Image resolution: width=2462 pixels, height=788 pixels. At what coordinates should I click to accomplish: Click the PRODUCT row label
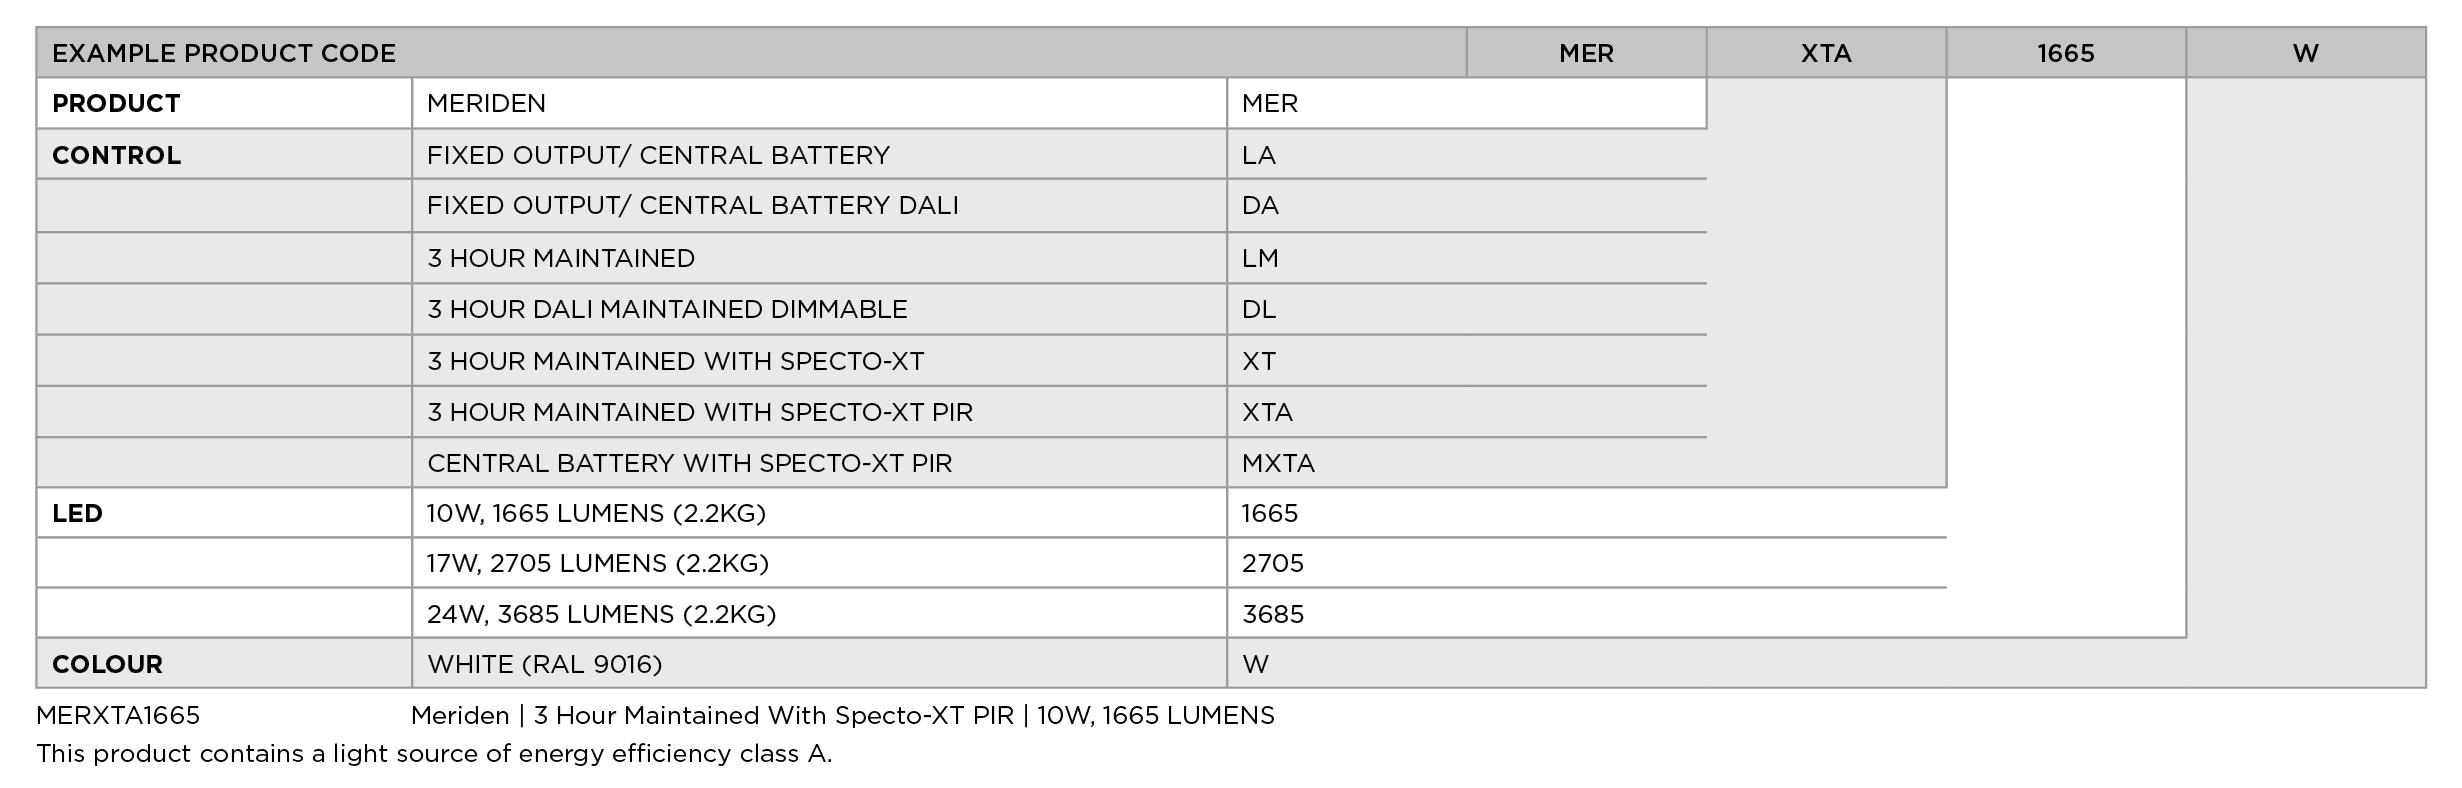tap(116, 104)
